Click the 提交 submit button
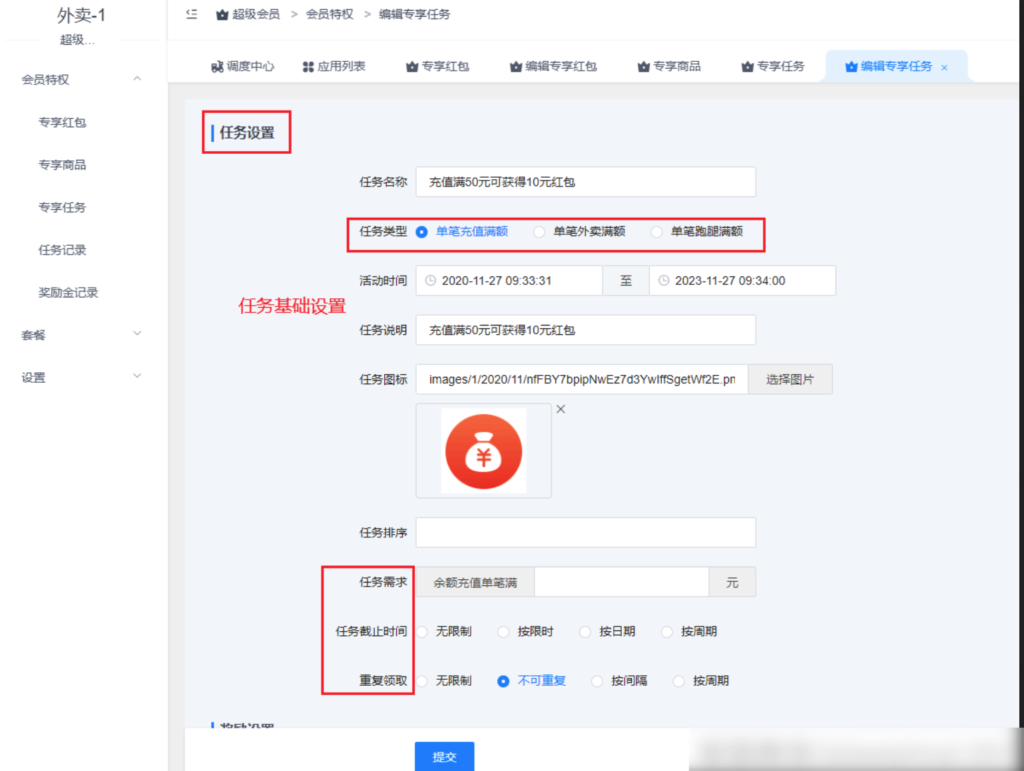Screen dimensions: 1024x771 coord(443,756)
